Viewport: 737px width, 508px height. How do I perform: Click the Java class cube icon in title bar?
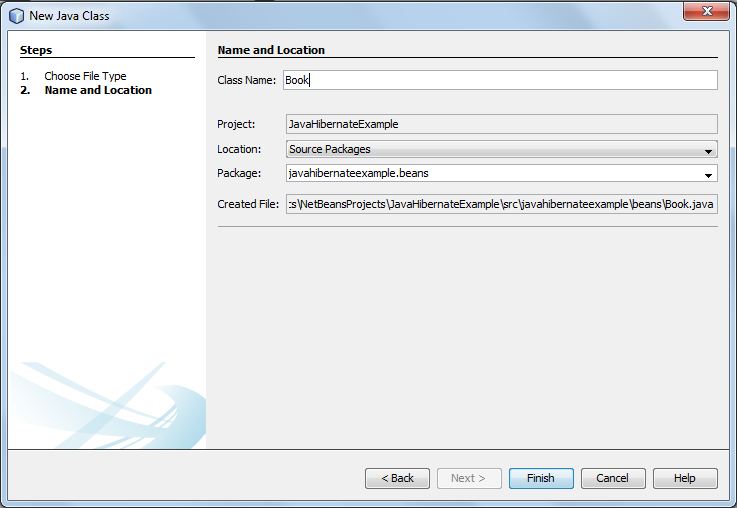[16, 16]
